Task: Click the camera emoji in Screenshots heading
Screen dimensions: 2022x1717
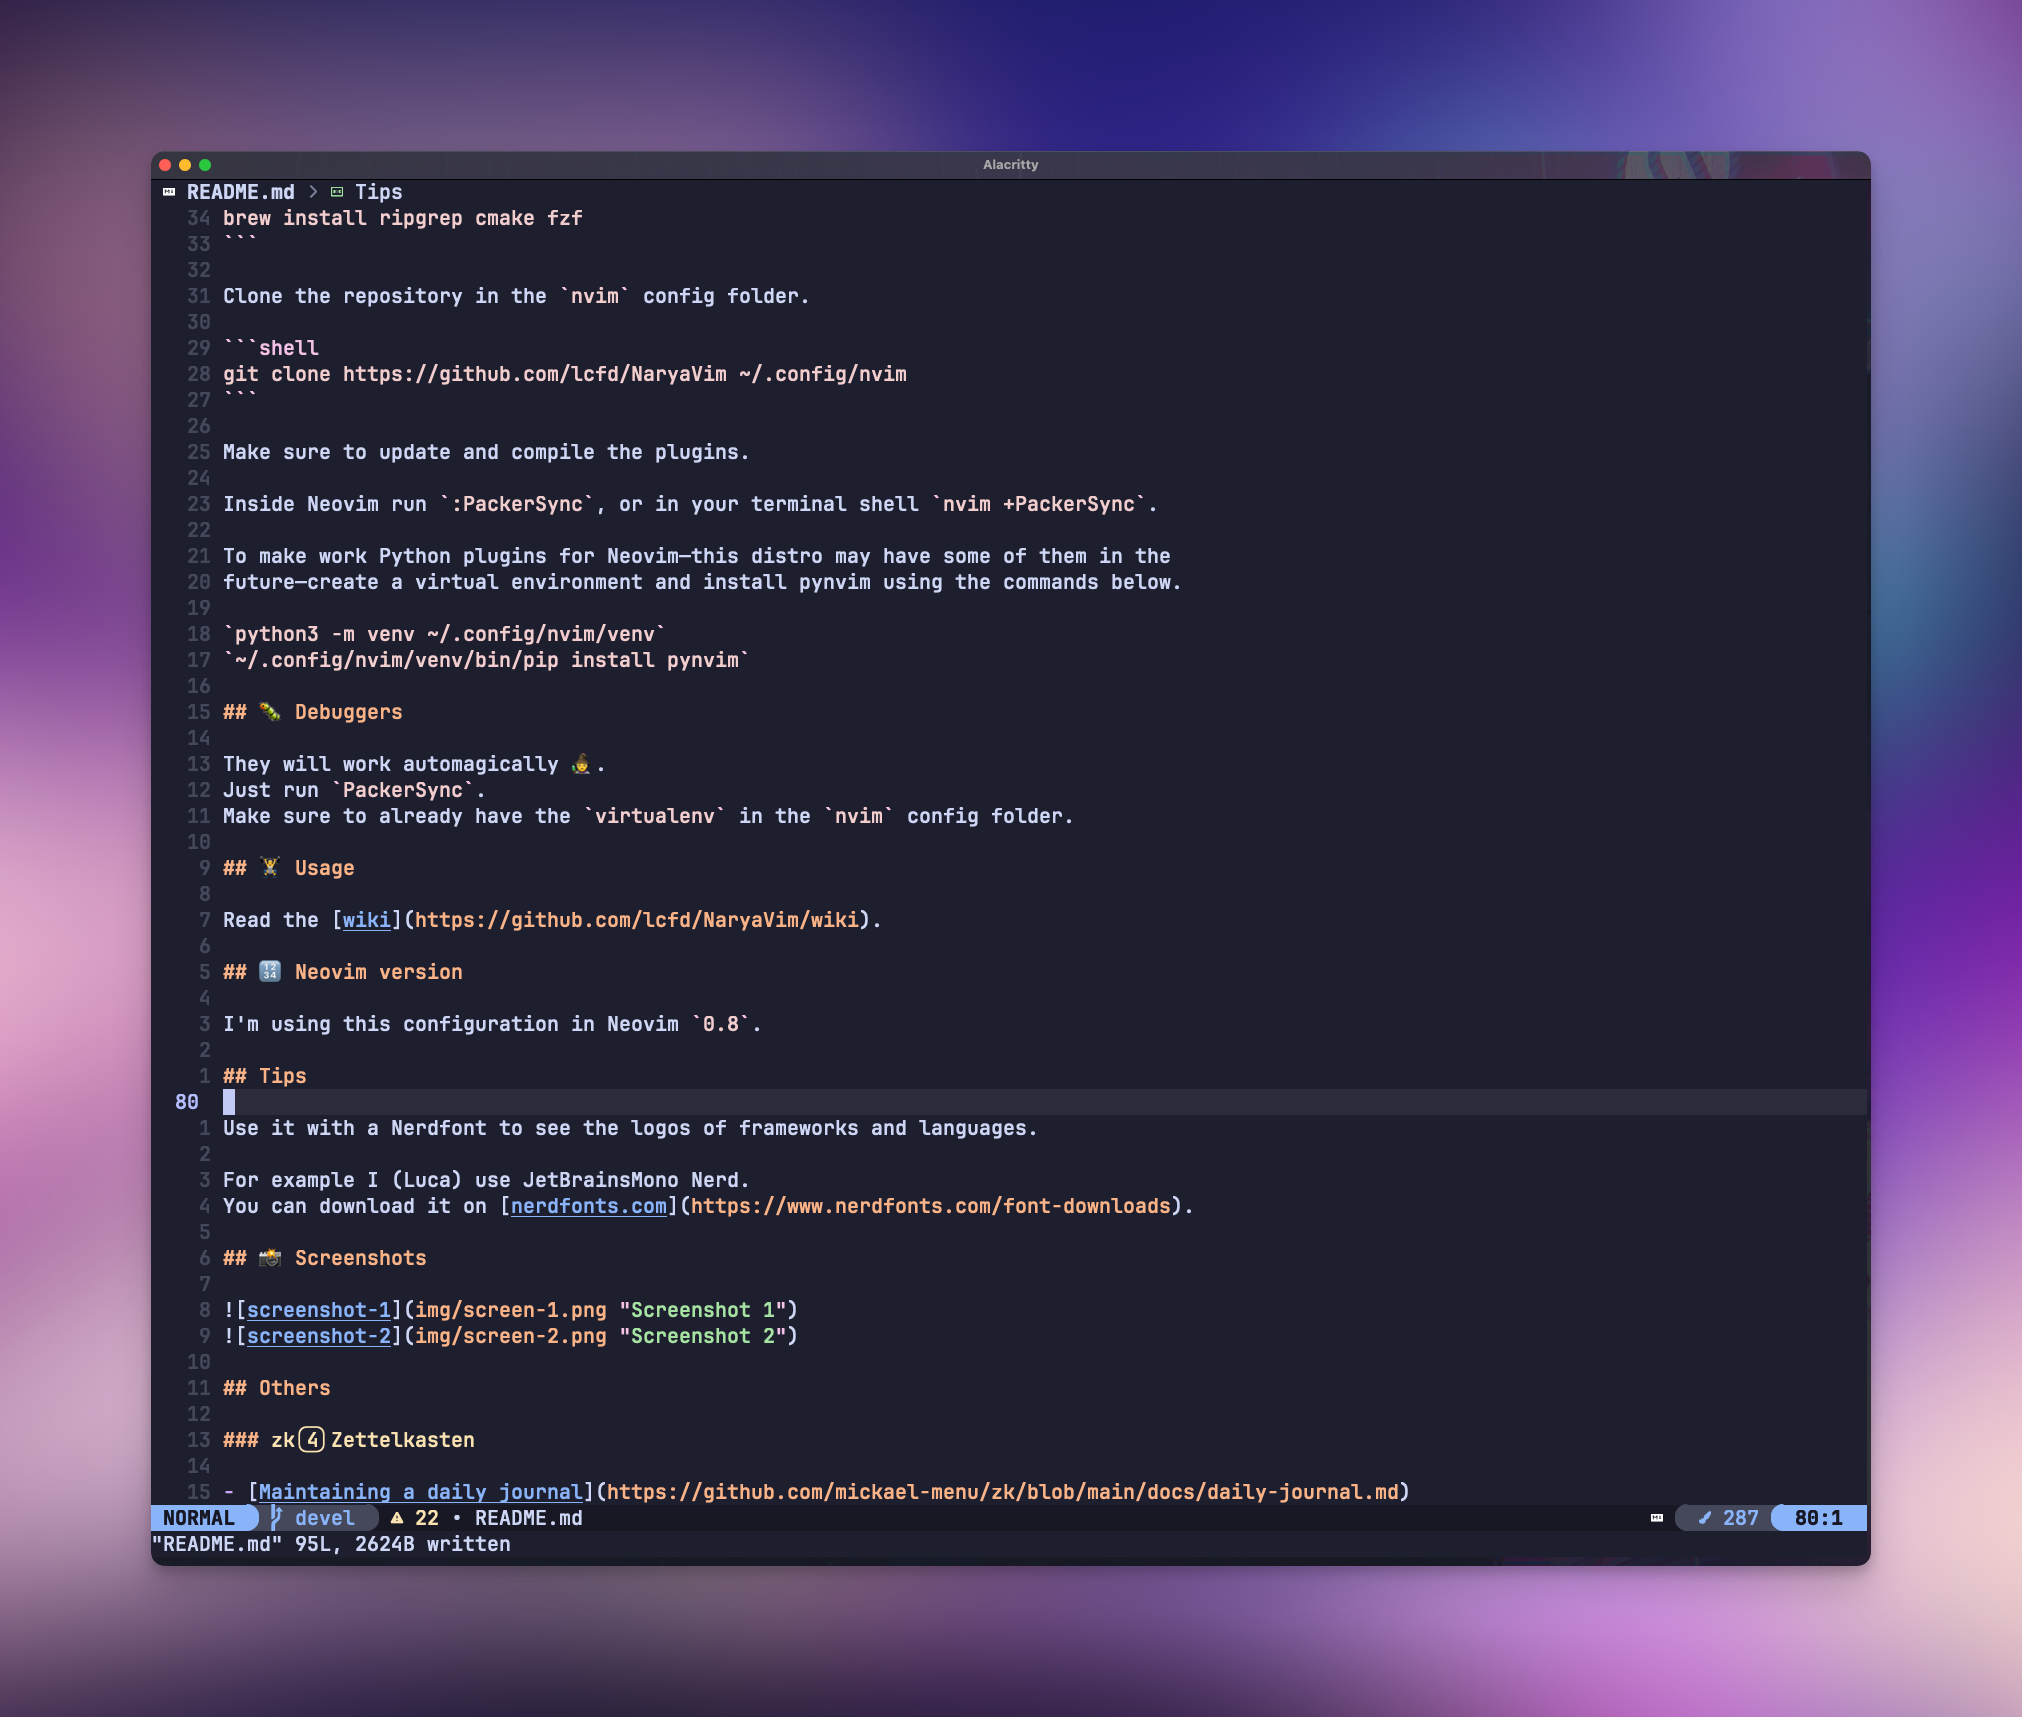Action: pos(270,1258)
